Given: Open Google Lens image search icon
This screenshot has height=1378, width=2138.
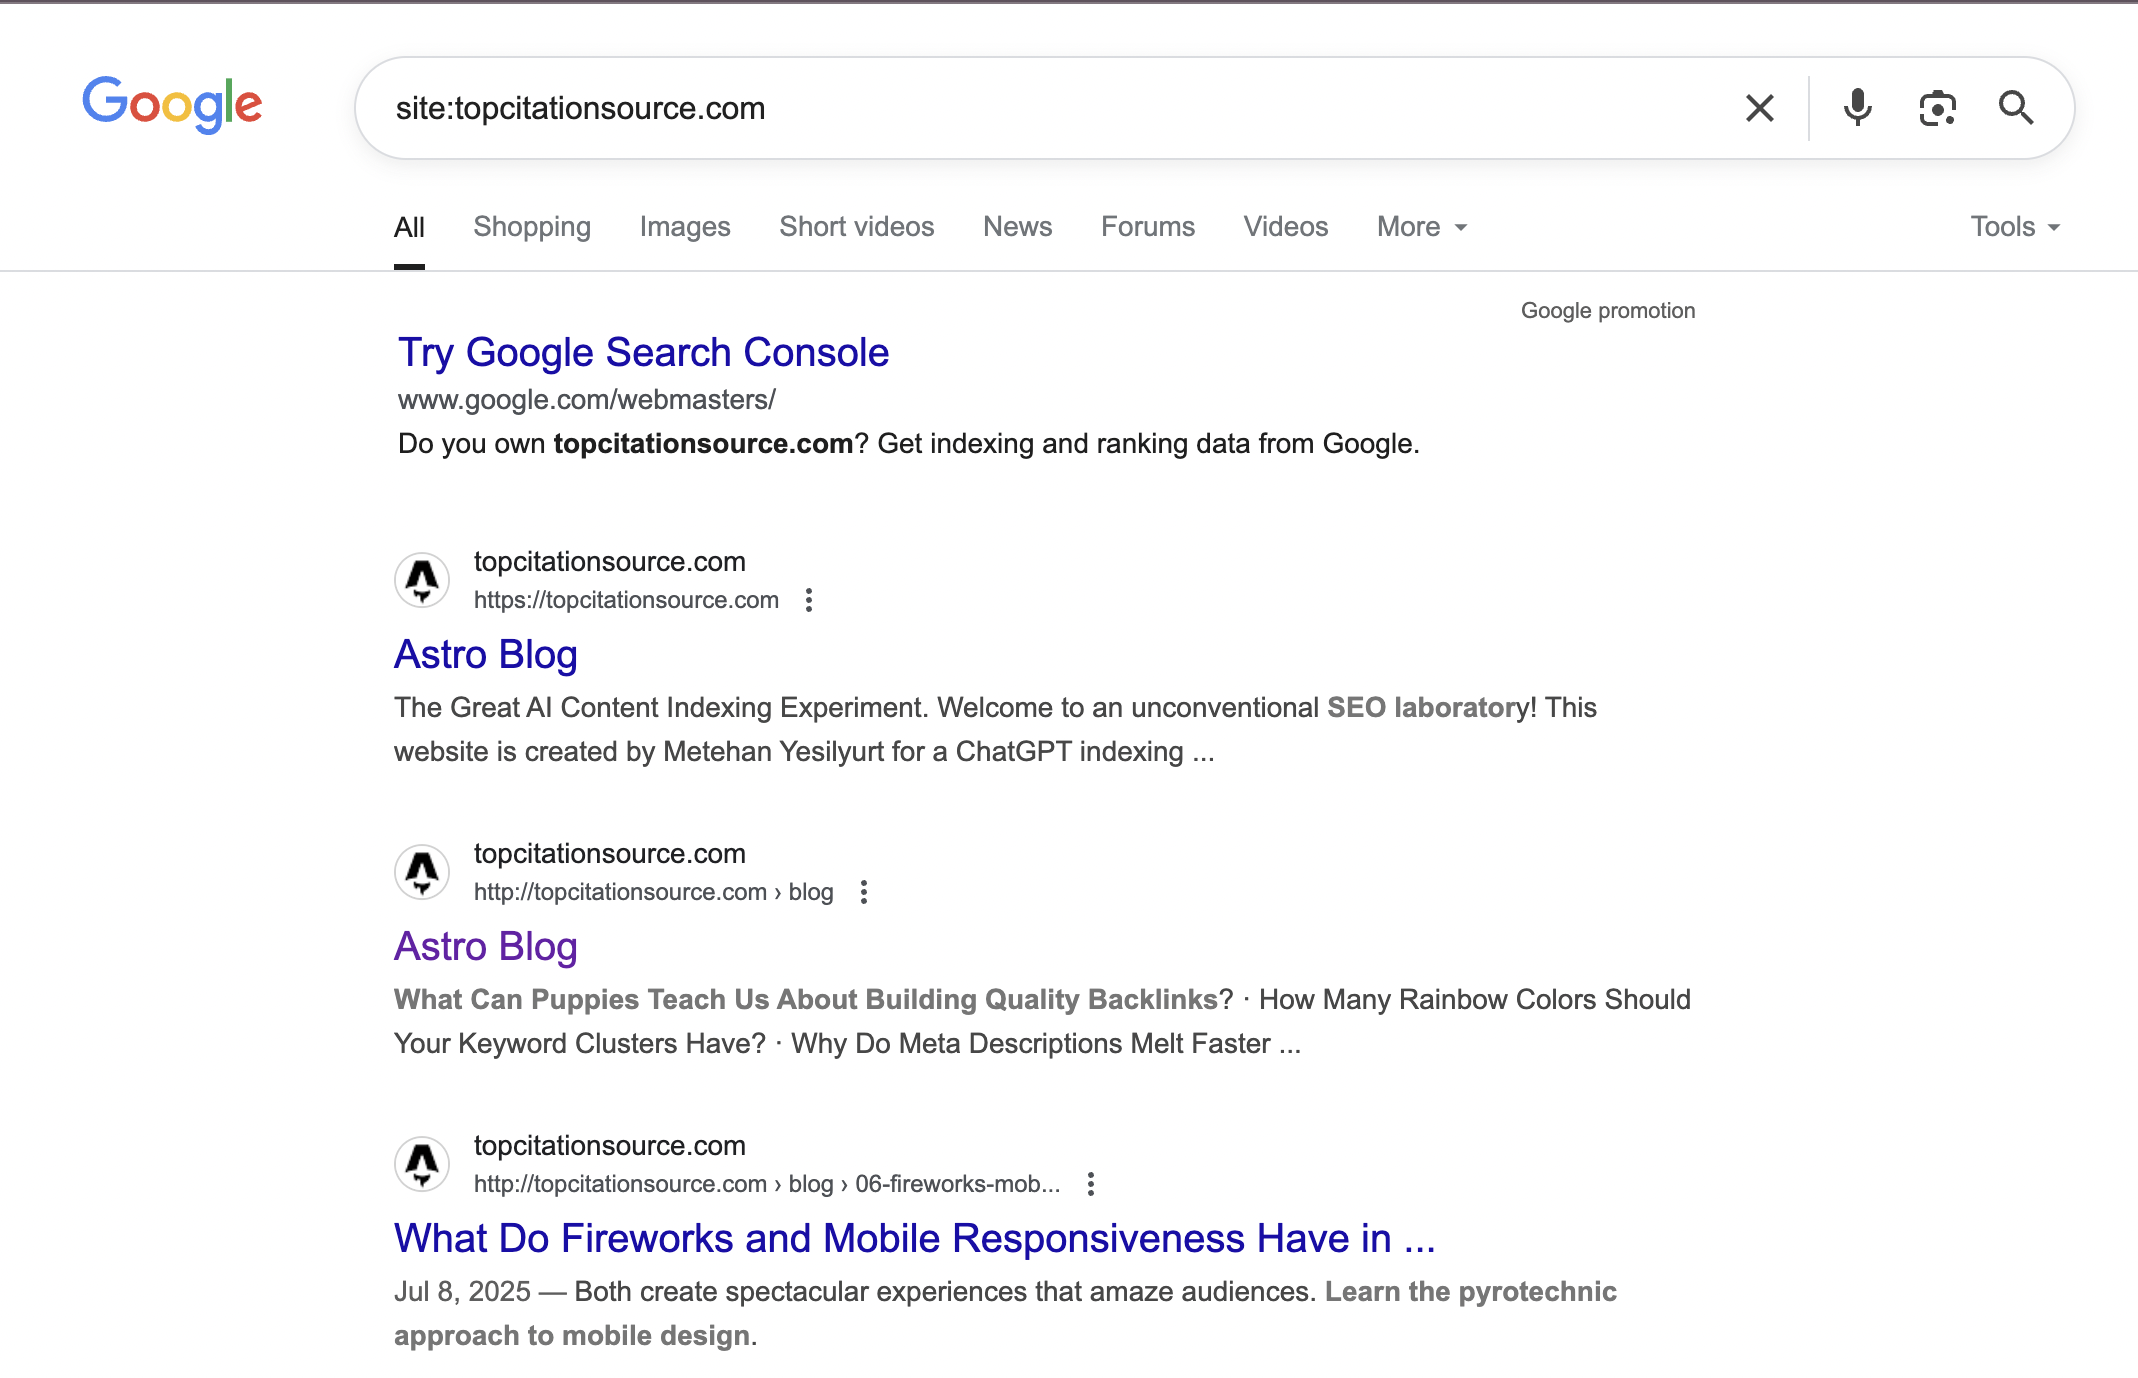Looking at the screenshot, I should (1937, 108).
